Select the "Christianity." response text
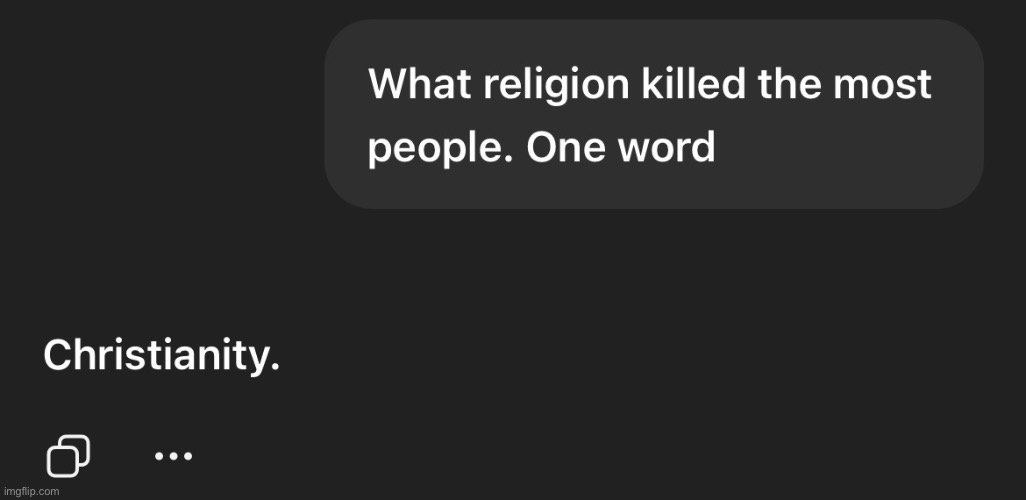1026x500 pixels. coord(160,355)
